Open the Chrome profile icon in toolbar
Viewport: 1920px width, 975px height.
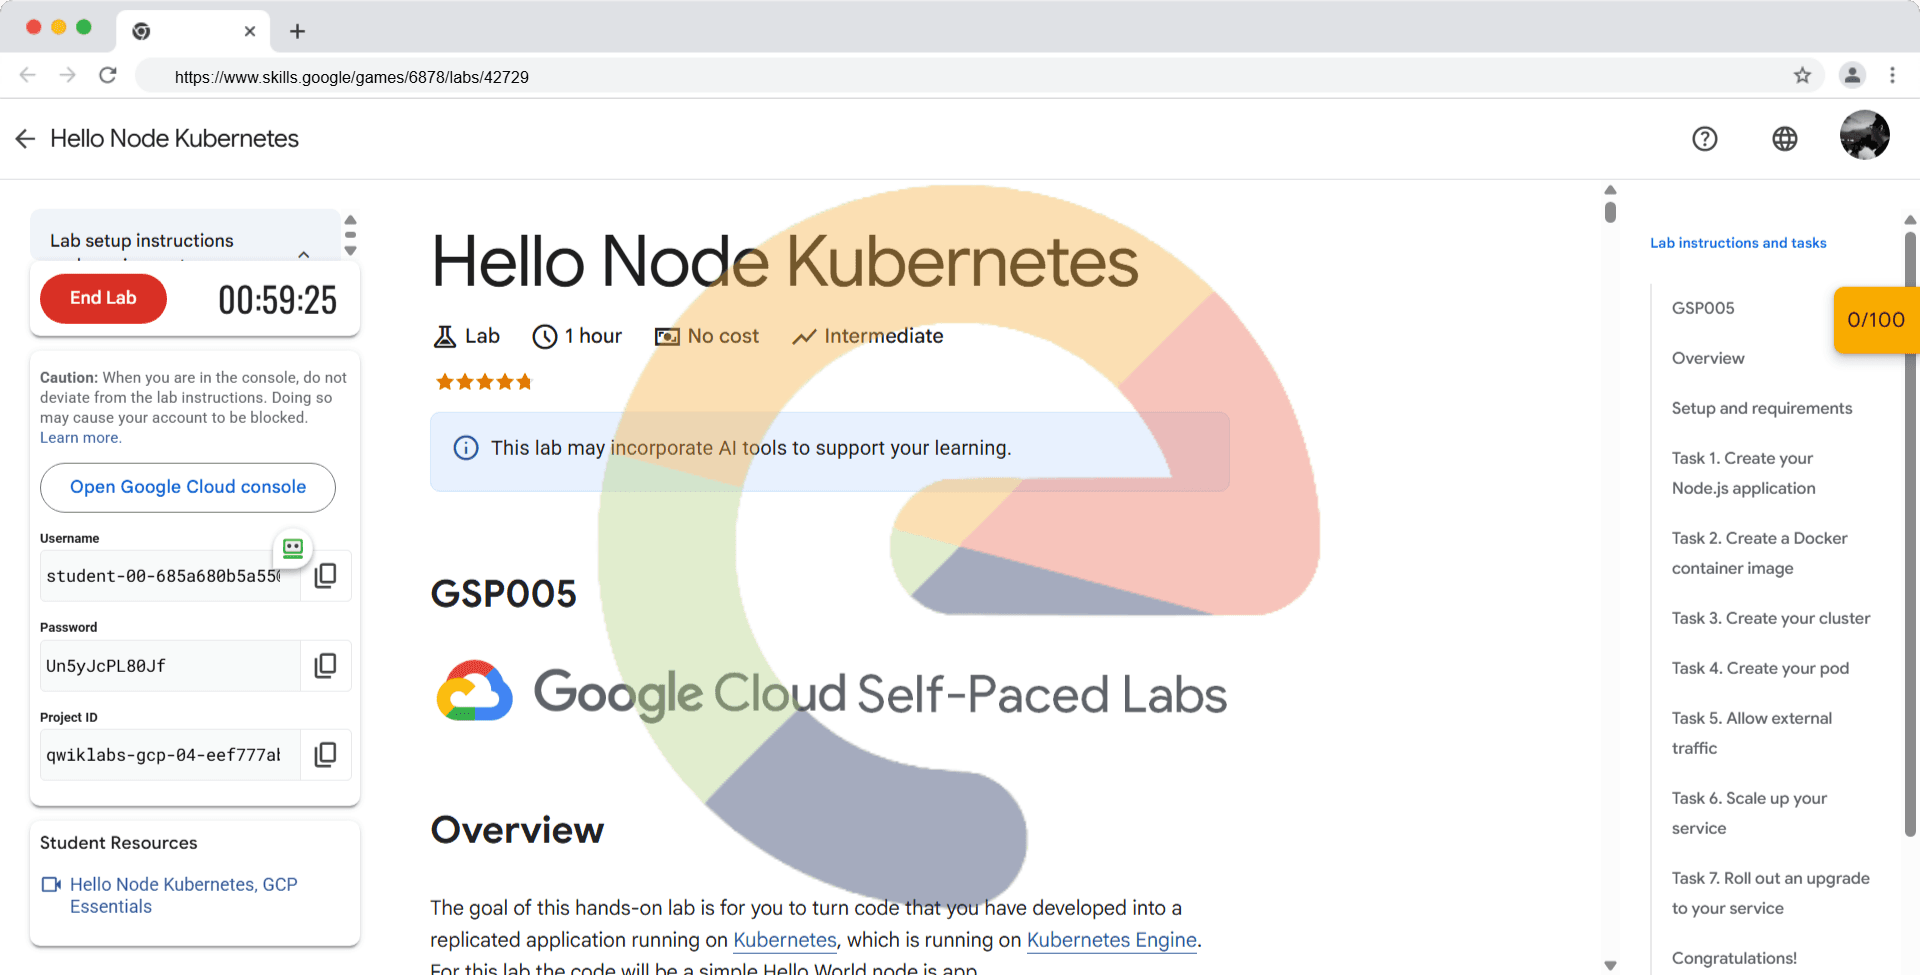(x=1852, y=76)
